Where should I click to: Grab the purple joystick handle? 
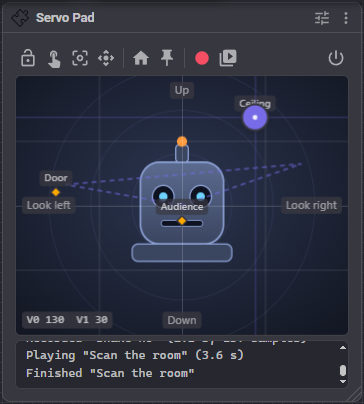(255, 117)
